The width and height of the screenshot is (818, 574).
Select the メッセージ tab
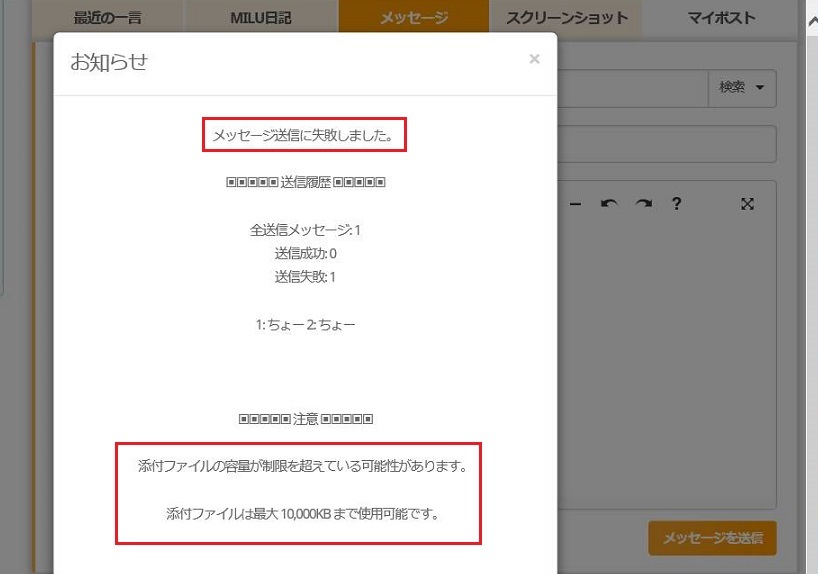coord(413,18)
